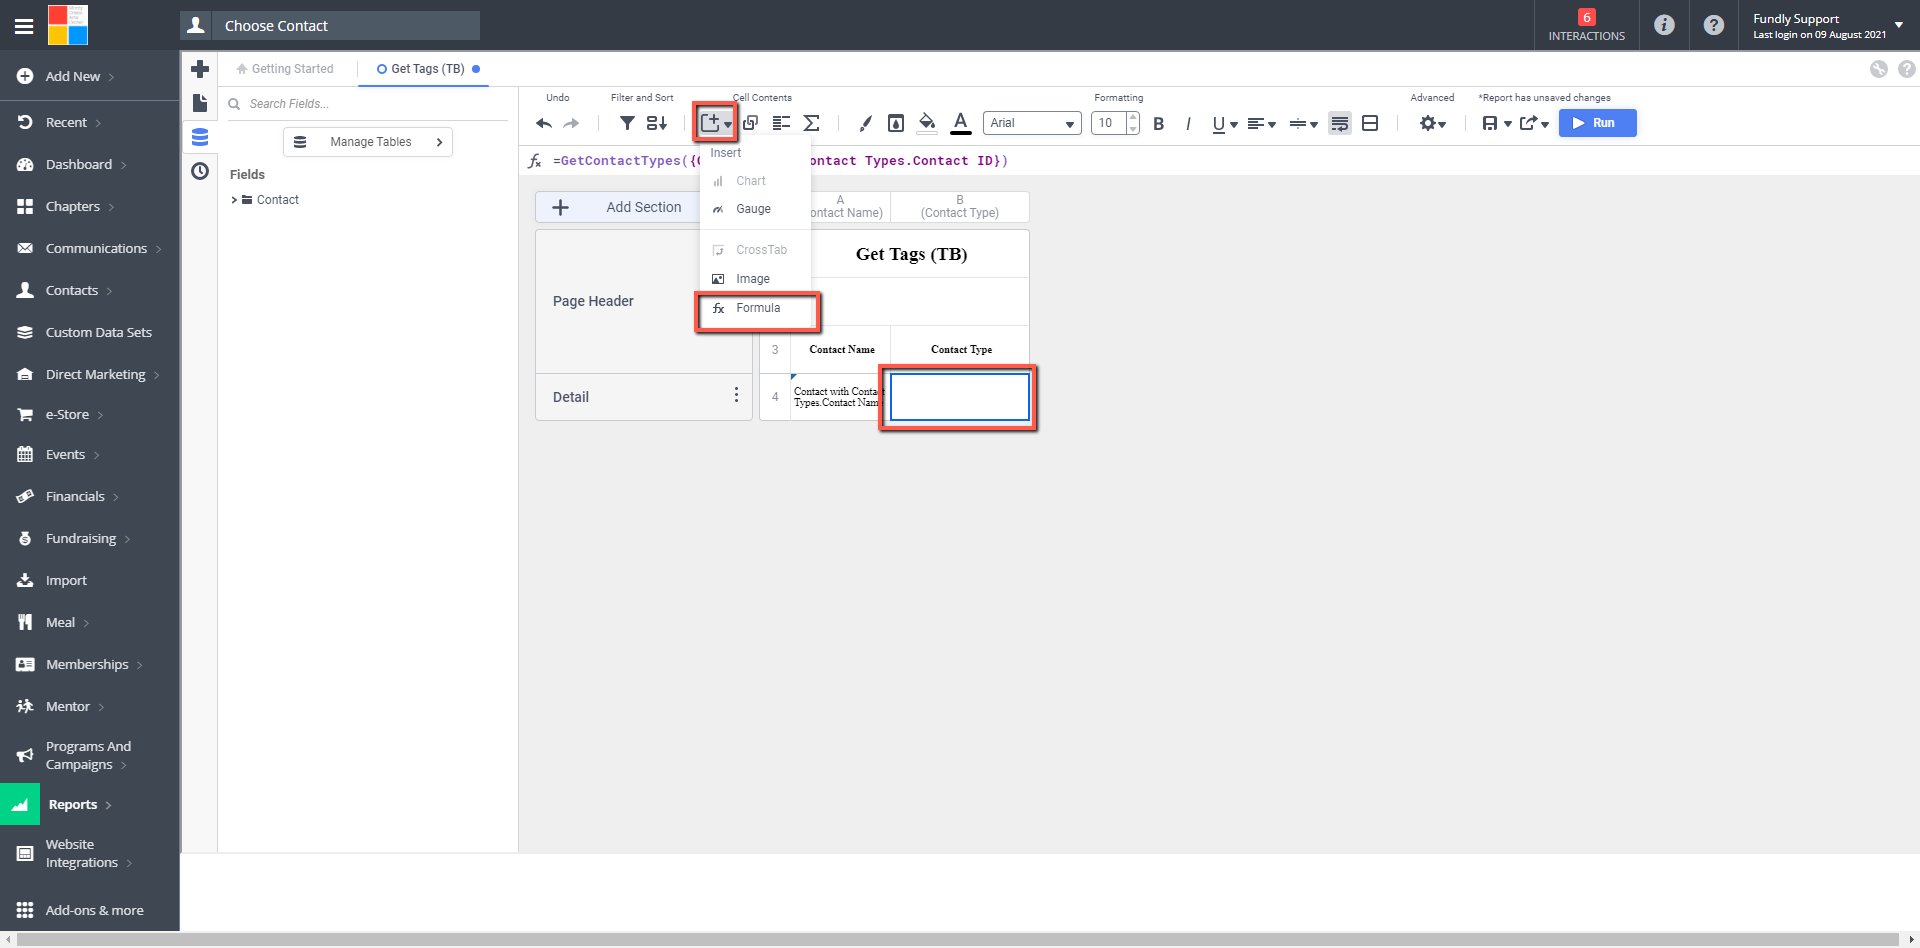Increase font size with stepper arrow
This screenshot has height=948, width=1920.
1133,118
